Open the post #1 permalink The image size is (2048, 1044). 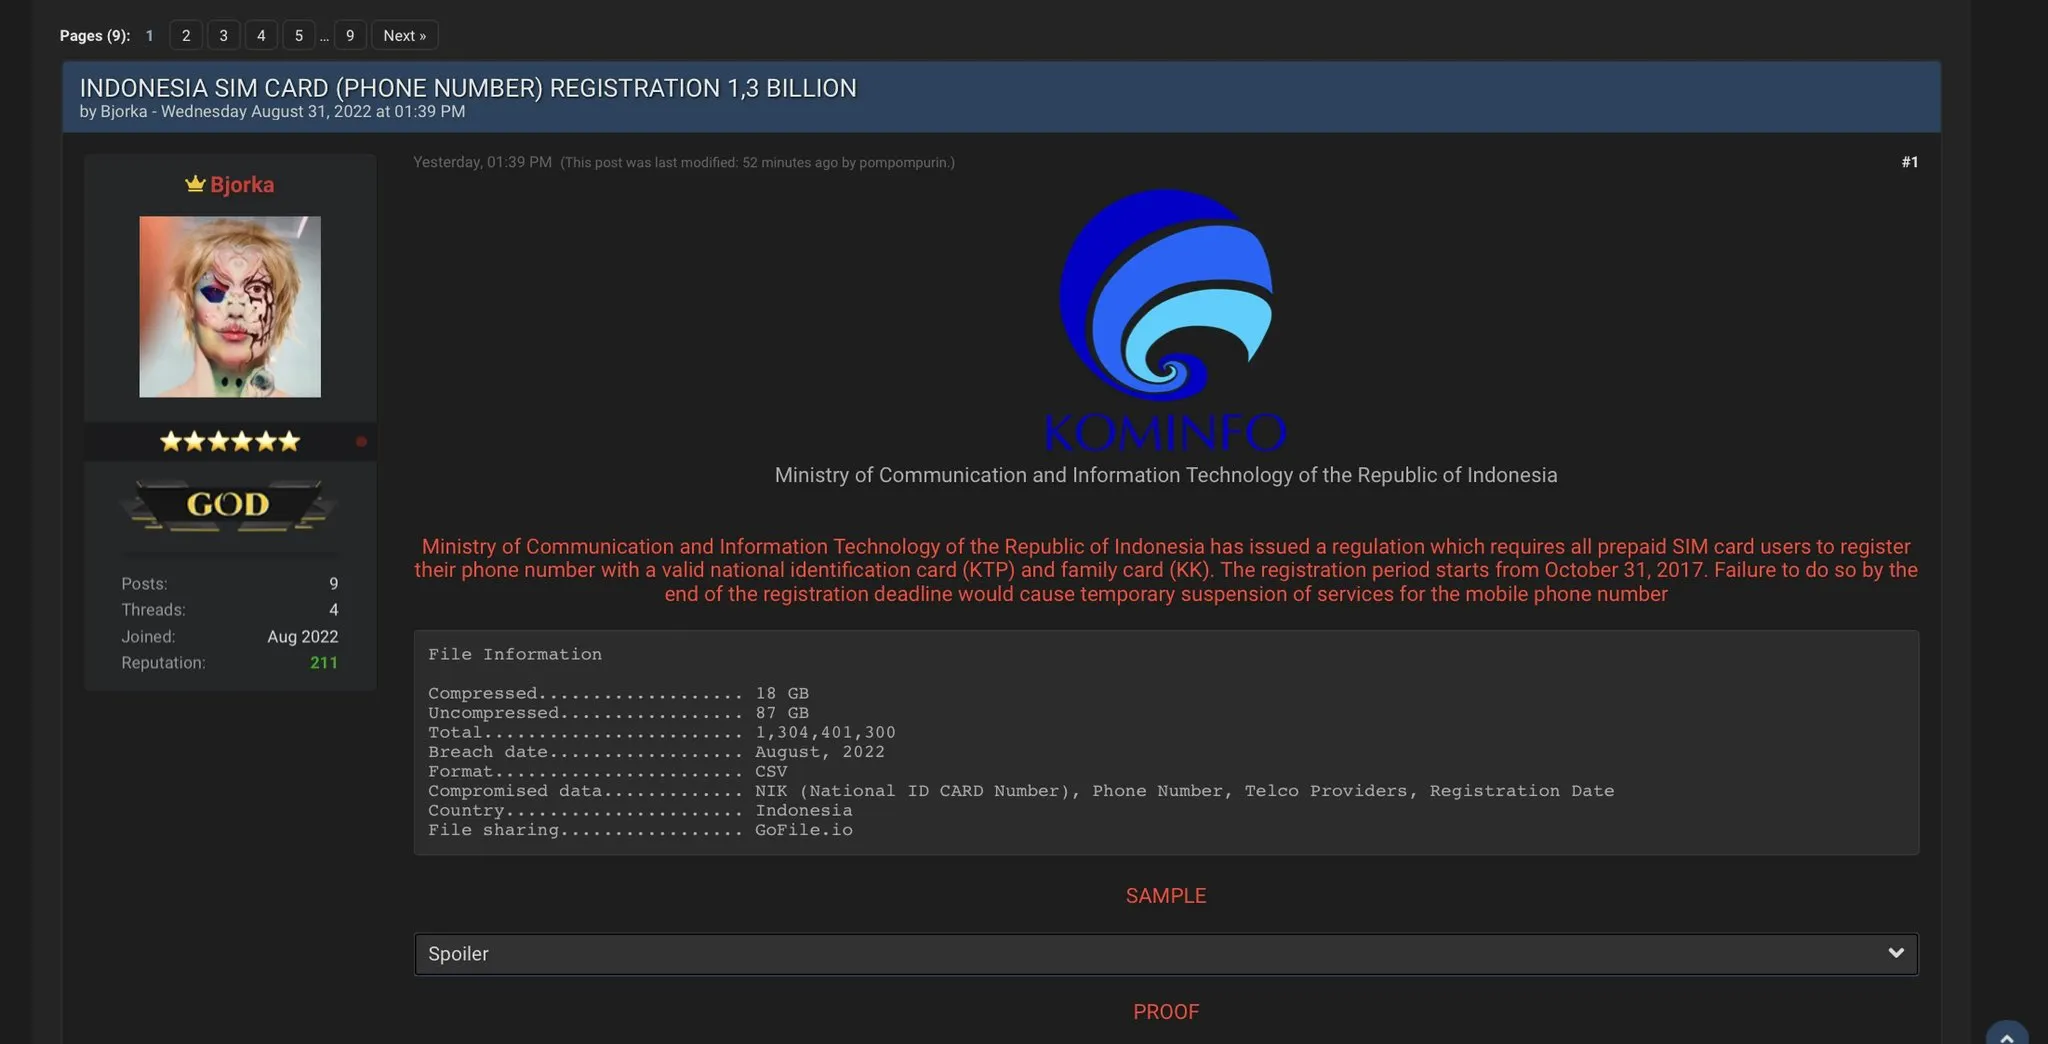[1909, 162]
